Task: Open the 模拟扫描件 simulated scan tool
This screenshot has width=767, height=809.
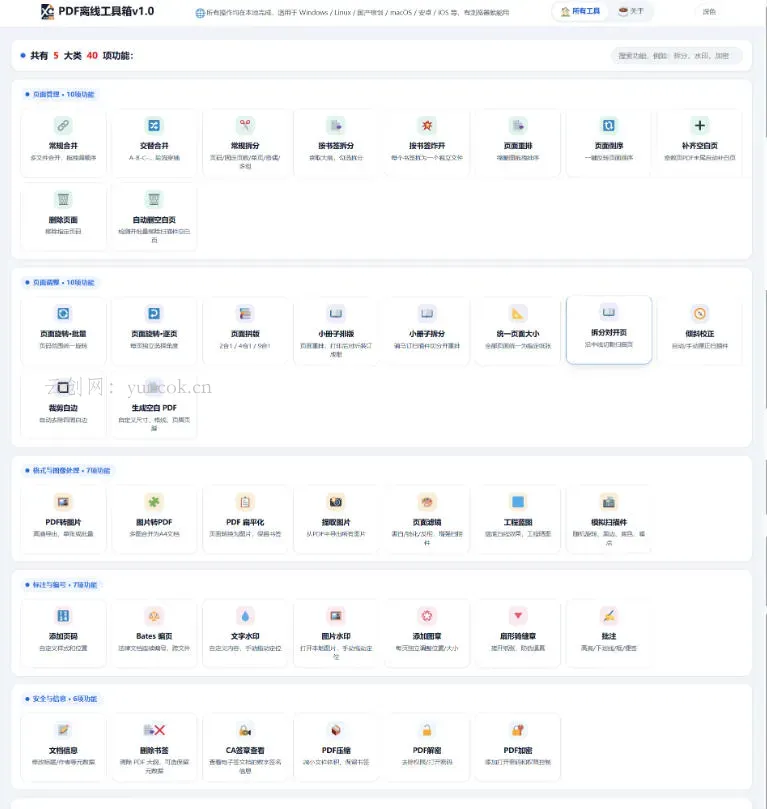Action: (609, 520)
